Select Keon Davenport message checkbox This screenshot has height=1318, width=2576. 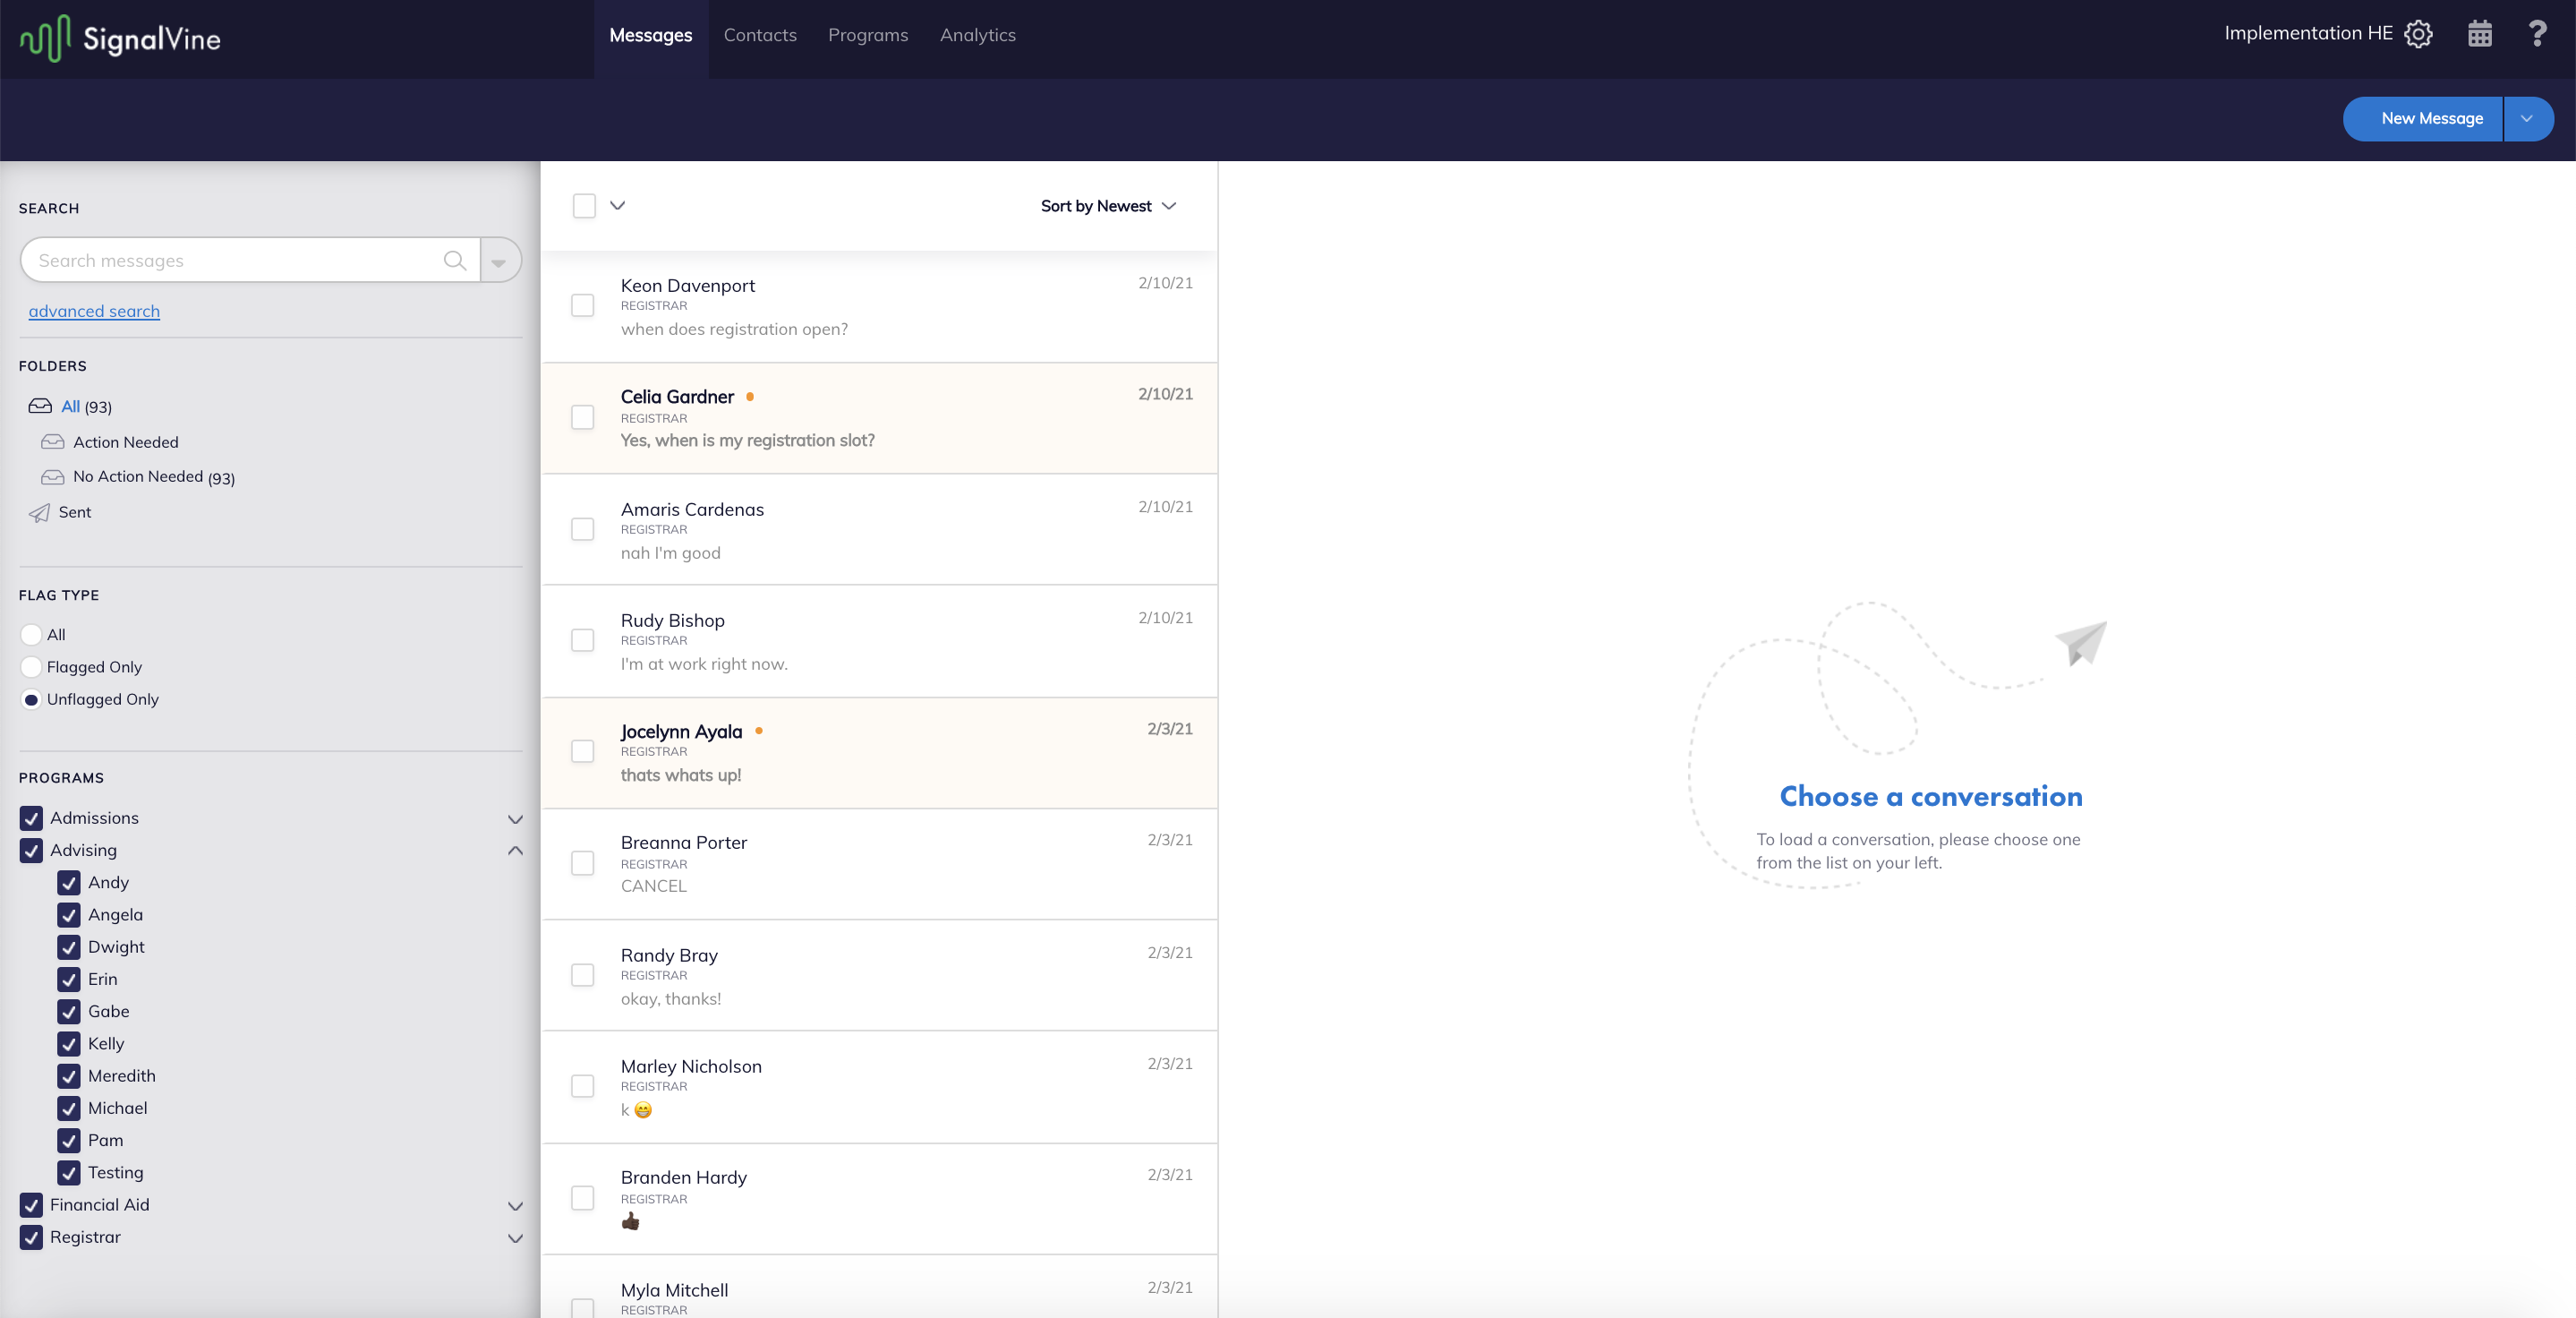click(x=582, y=305)
